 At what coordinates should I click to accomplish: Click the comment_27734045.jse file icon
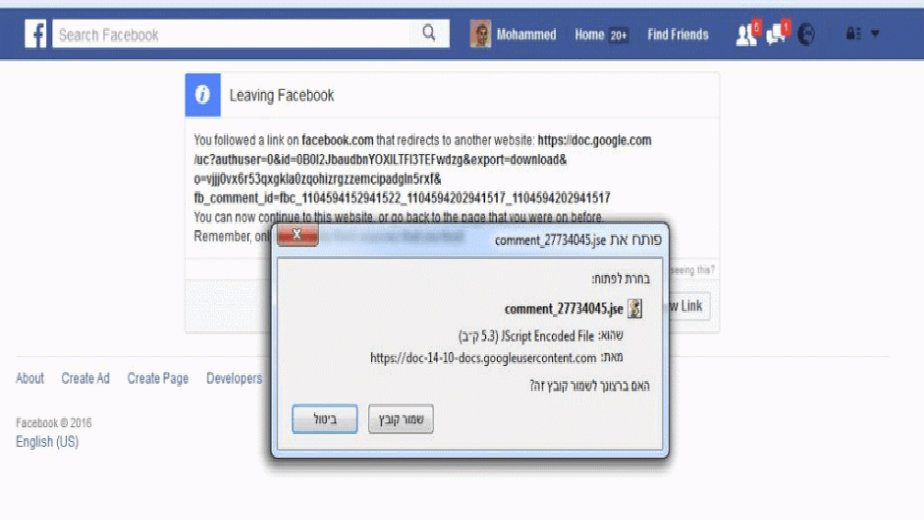coord(635,308)
